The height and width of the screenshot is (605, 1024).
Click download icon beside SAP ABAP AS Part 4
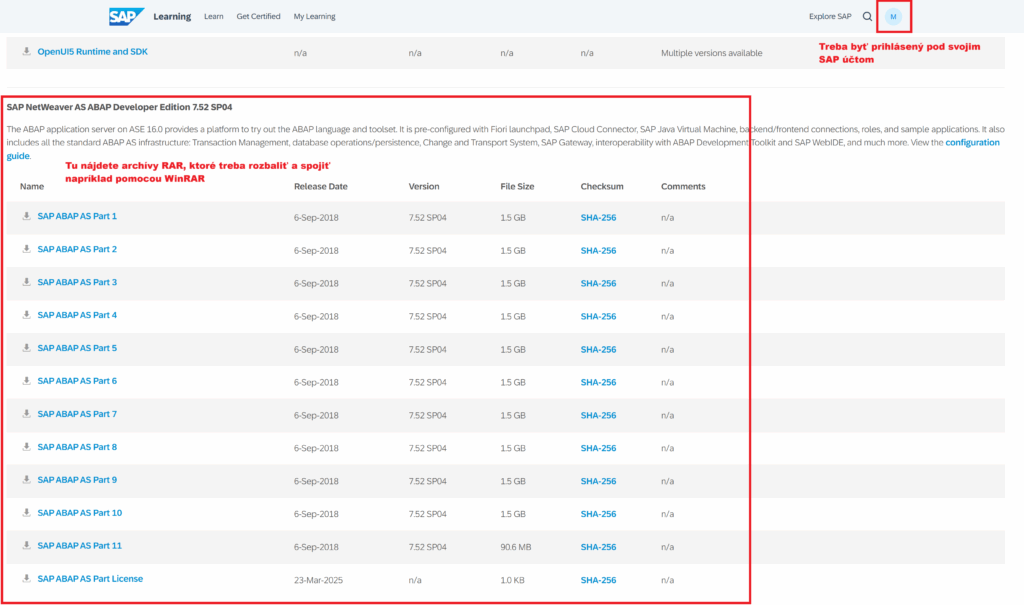(27, 314)
